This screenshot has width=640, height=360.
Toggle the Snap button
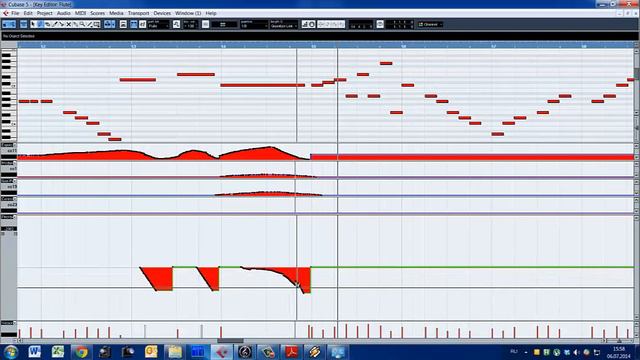205,24
